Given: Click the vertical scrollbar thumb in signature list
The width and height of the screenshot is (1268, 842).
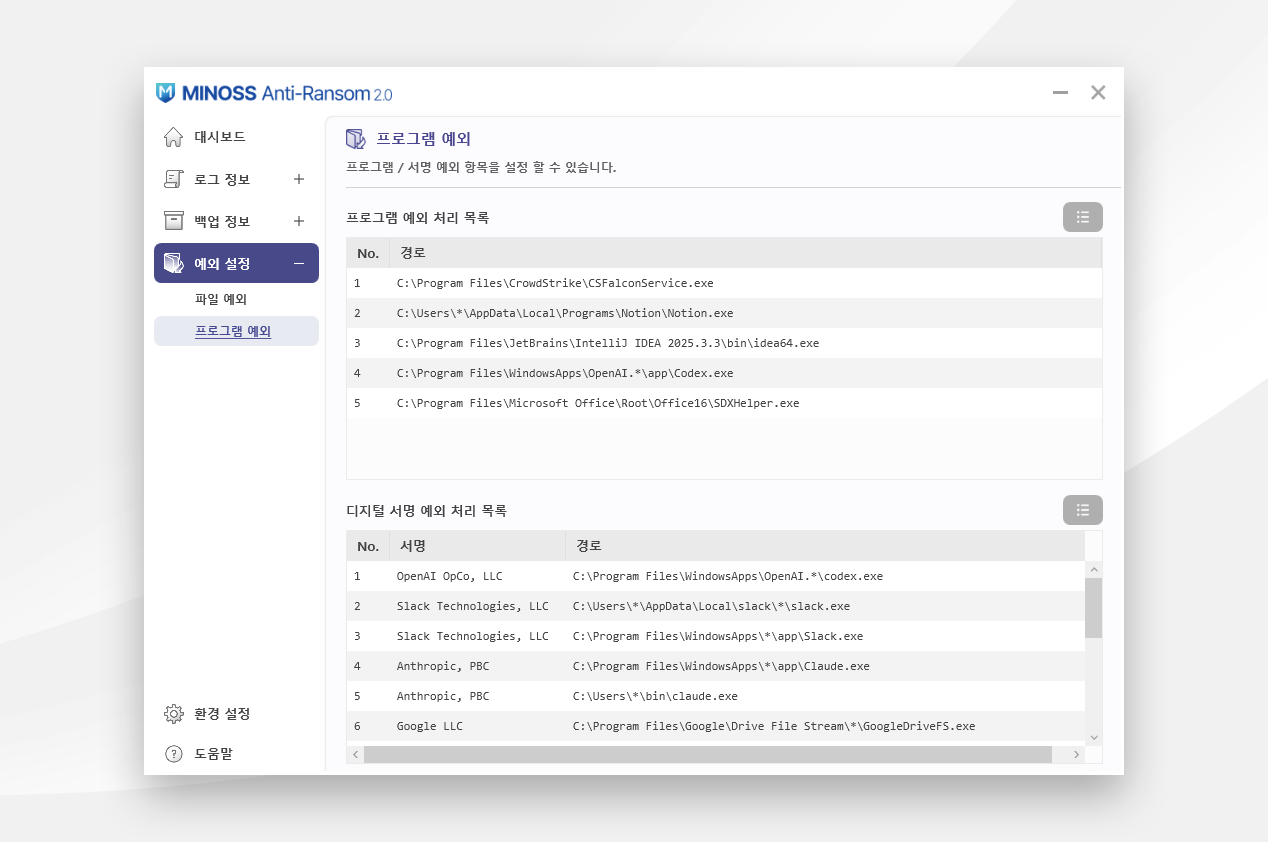Looking at the screenshot, I should pyautogui.click(x=1093, y=607).
